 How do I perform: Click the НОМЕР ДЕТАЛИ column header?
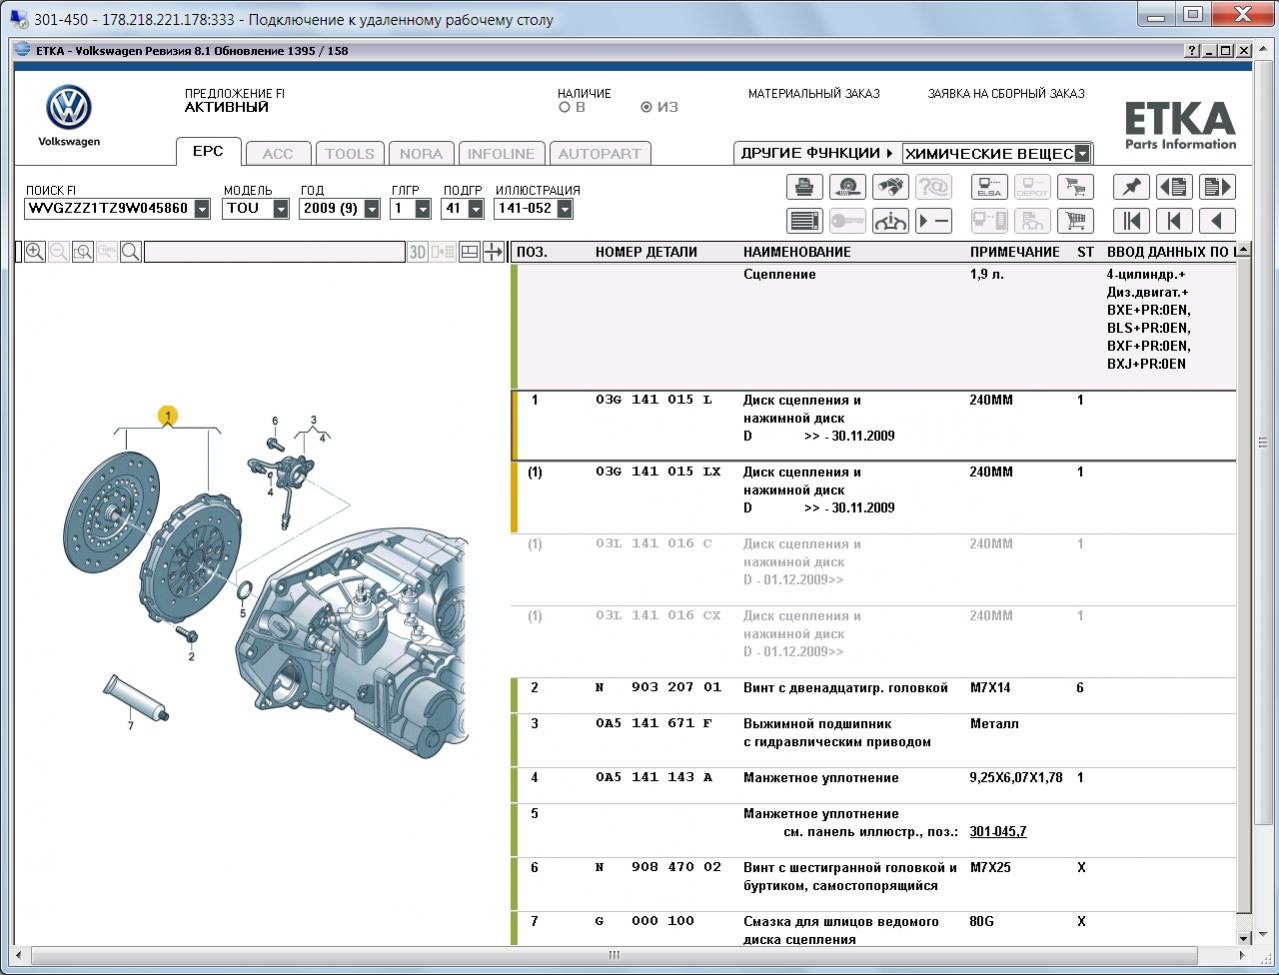click(646, 252)
